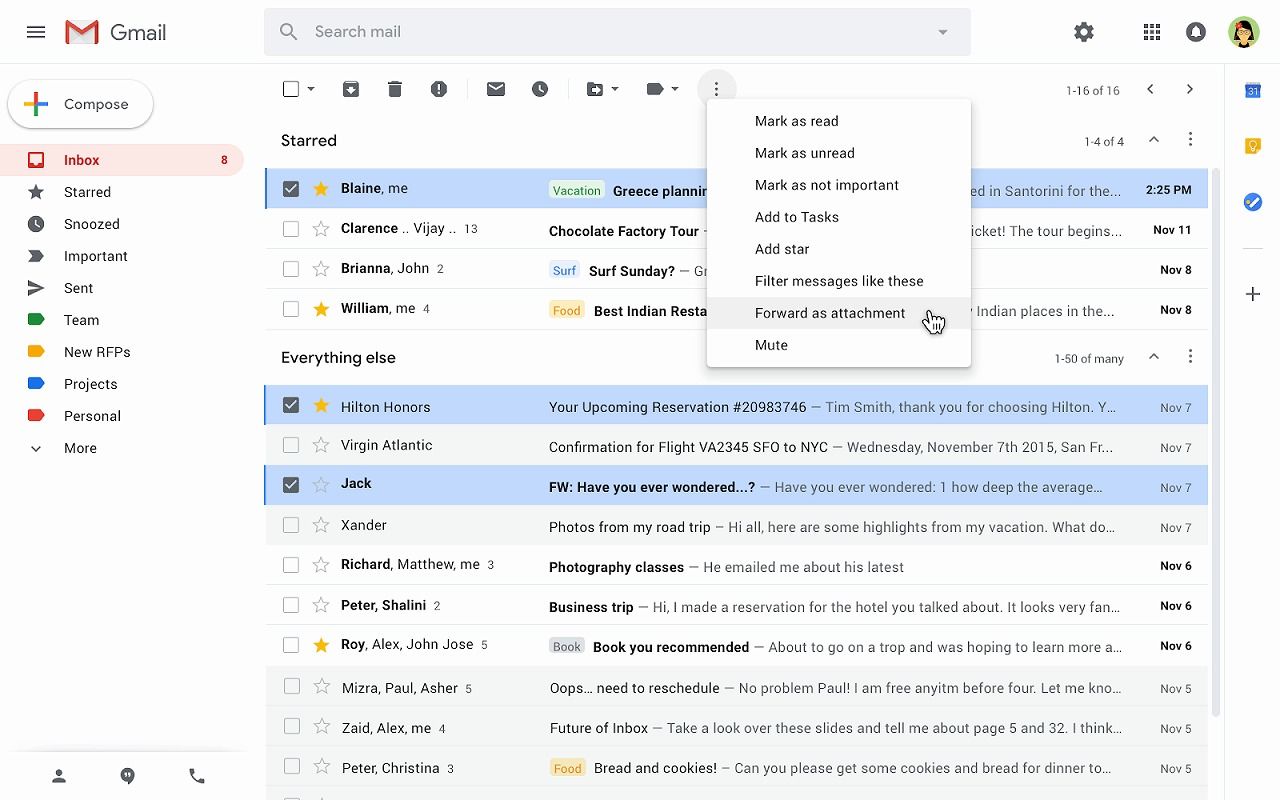Click the search magnifier icon
The height and width of the screenshot is (800, 1280).
289,32
